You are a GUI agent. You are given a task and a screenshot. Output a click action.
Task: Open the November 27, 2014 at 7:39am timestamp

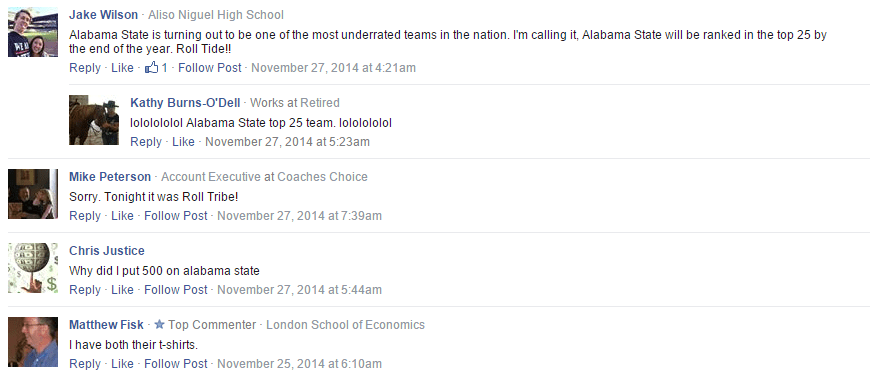coord(300,216)
